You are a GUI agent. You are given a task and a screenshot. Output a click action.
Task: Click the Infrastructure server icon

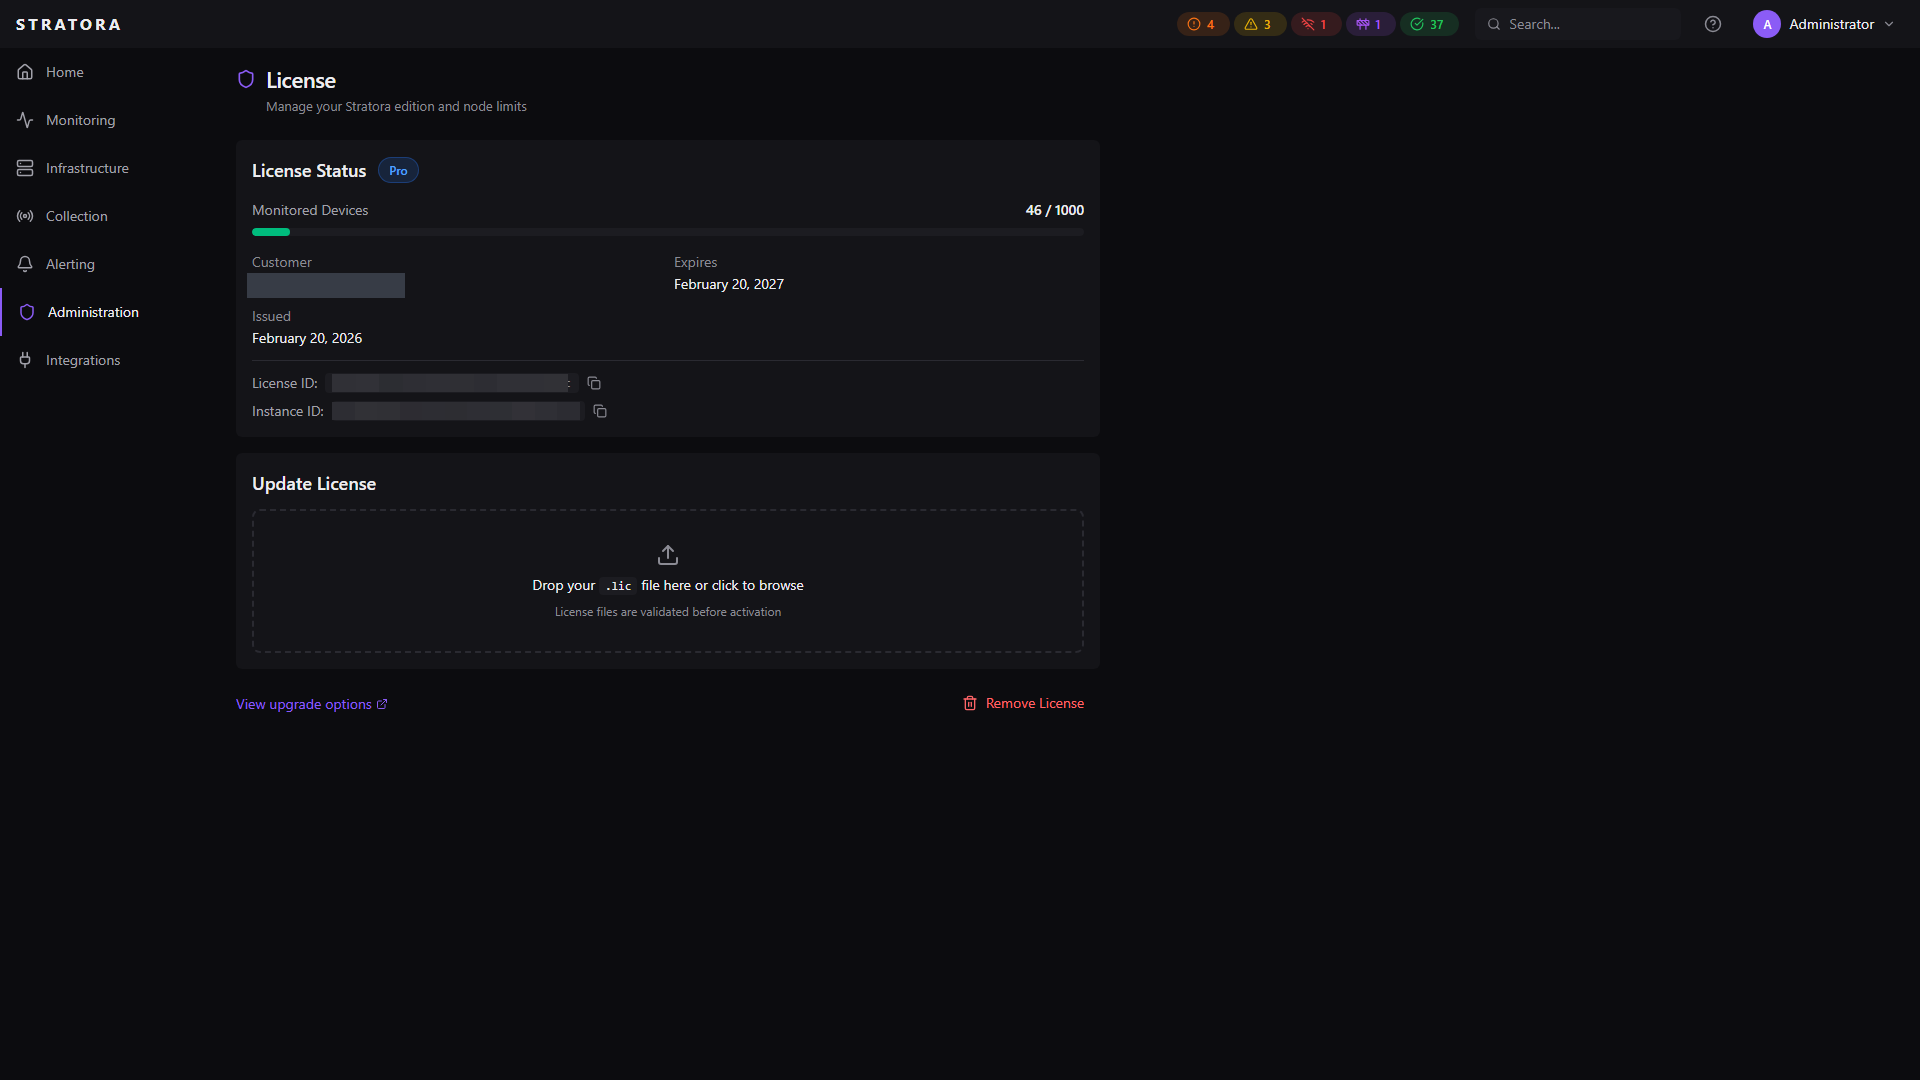(x=25, y=168)
